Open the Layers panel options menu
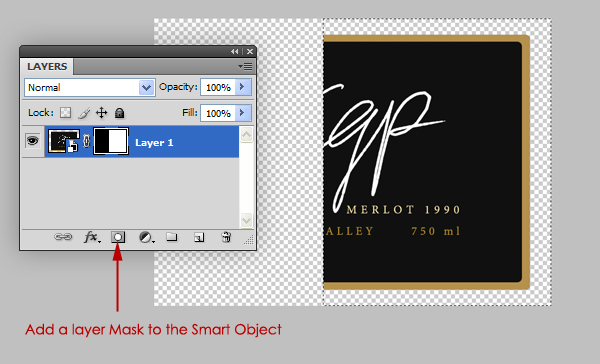The image size is (600, 364). pyautogui.click(x=245, y=67)
